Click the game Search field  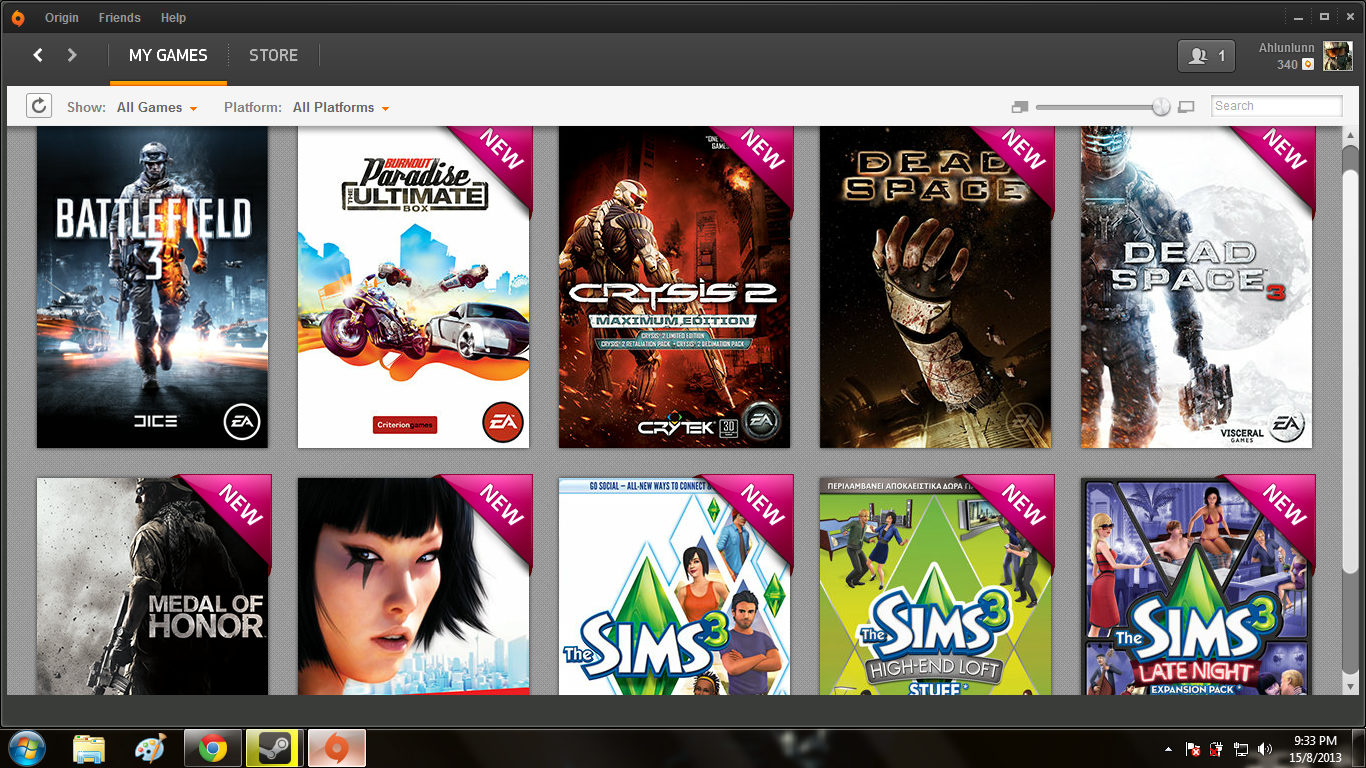tap(1277, 106)
